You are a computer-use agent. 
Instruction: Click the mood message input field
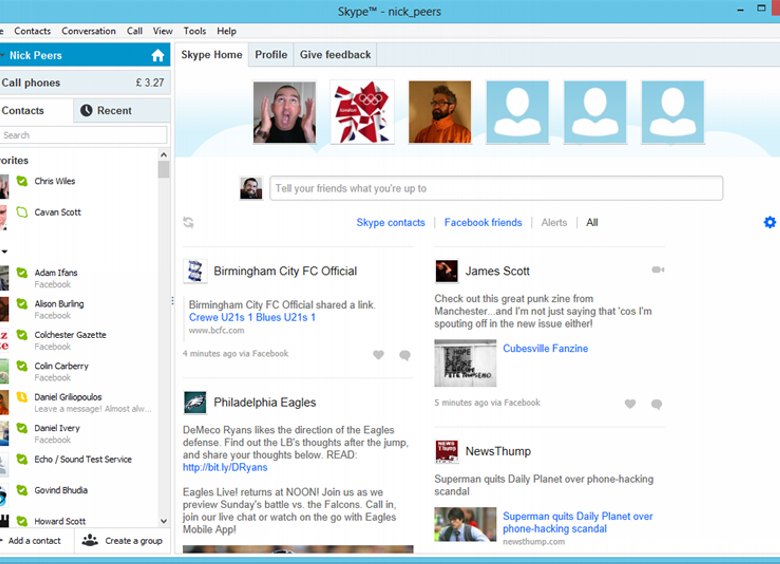495,188
